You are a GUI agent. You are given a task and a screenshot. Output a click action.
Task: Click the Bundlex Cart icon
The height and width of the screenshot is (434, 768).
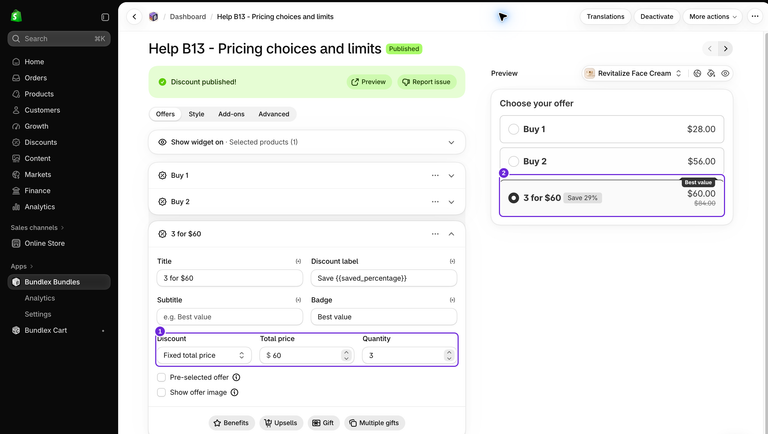point(16,331)
